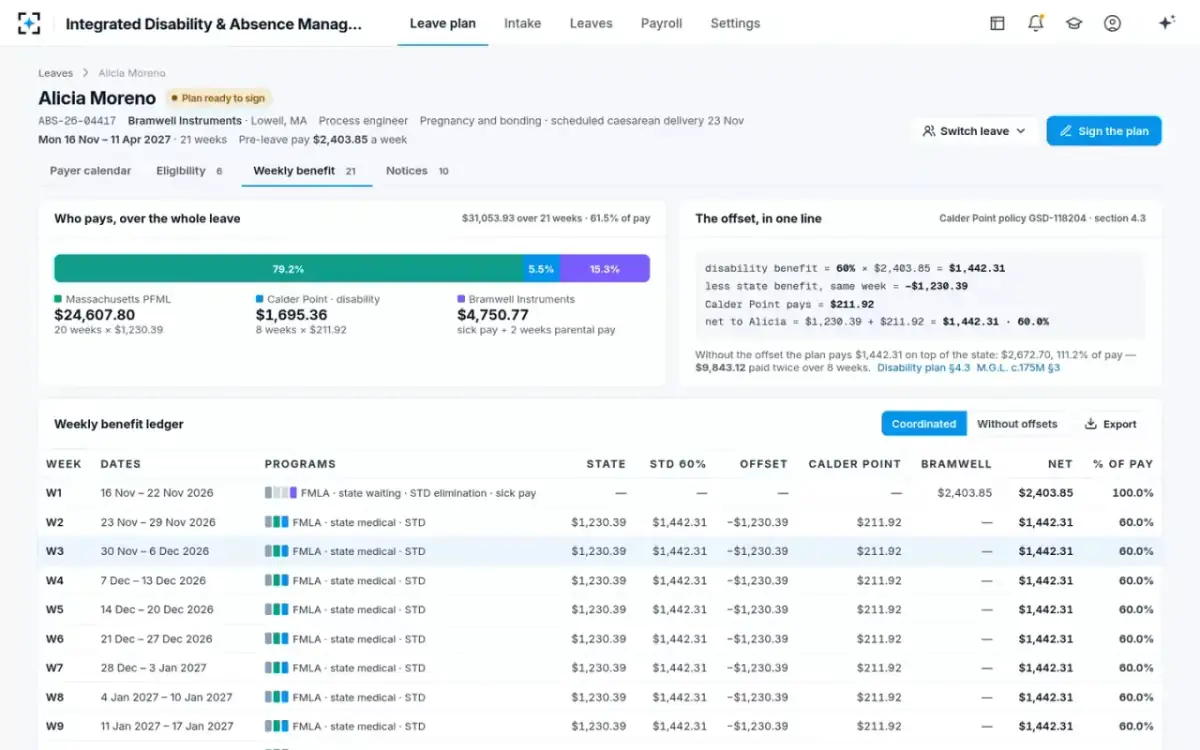Screen dimensions: 1200x750
Task: Switch to the Coordinated ledger view
Action: pyautogui.click(x=924, y=424)
